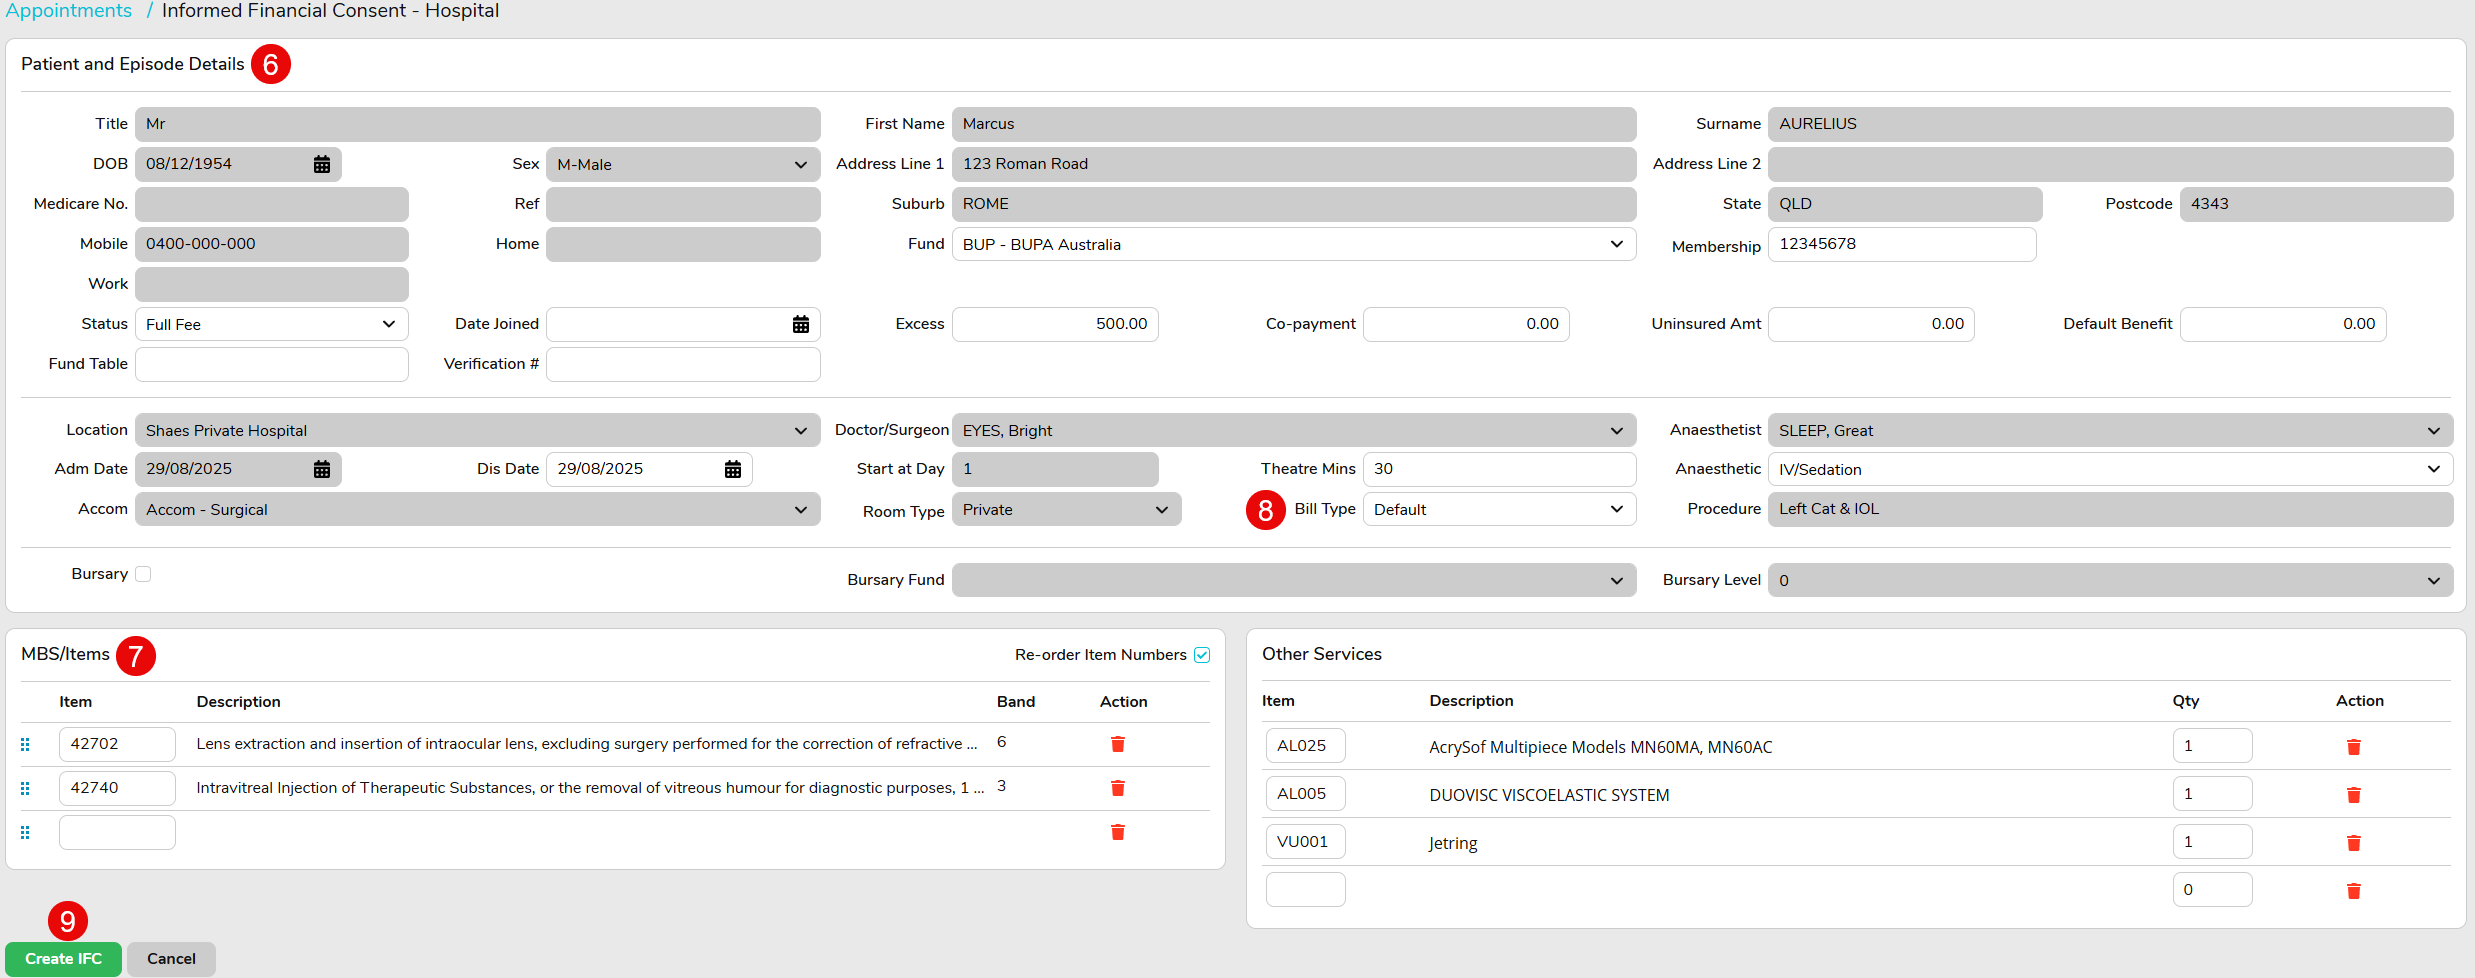Image resolution: width=2475 pixels, height=978 pixels.
Task: Remove the Jetring VU001 service row
Action: coord(2353,843)
